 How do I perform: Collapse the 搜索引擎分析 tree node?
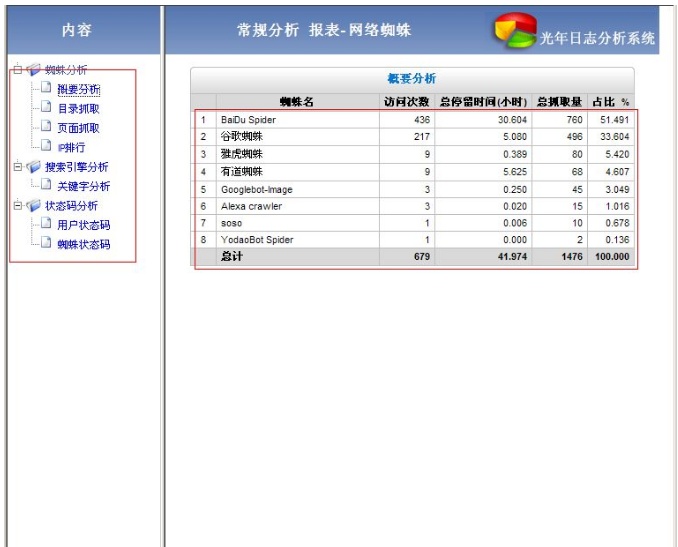17,167
